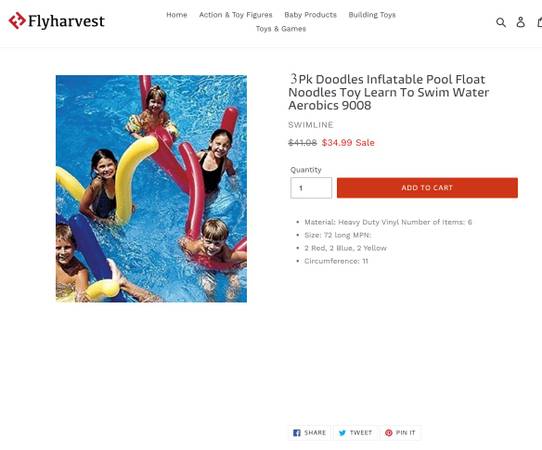The height and width of the screenshot is (450, 542).
Task: Click the product title heading
Action: [x=389, y=92]
